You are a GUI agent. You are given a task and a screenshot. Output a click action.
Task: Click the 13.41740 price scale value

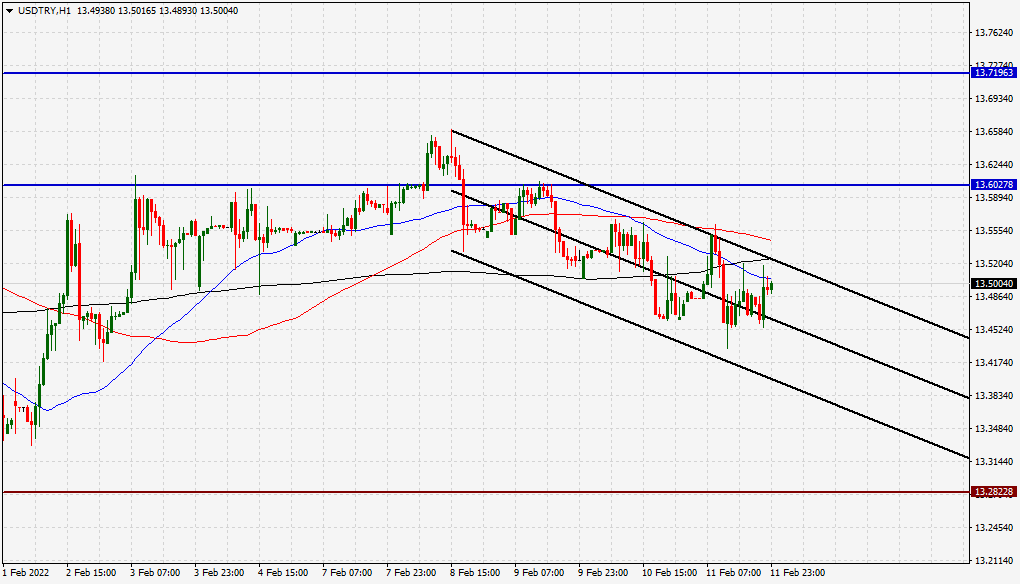[x=994, y=362]
